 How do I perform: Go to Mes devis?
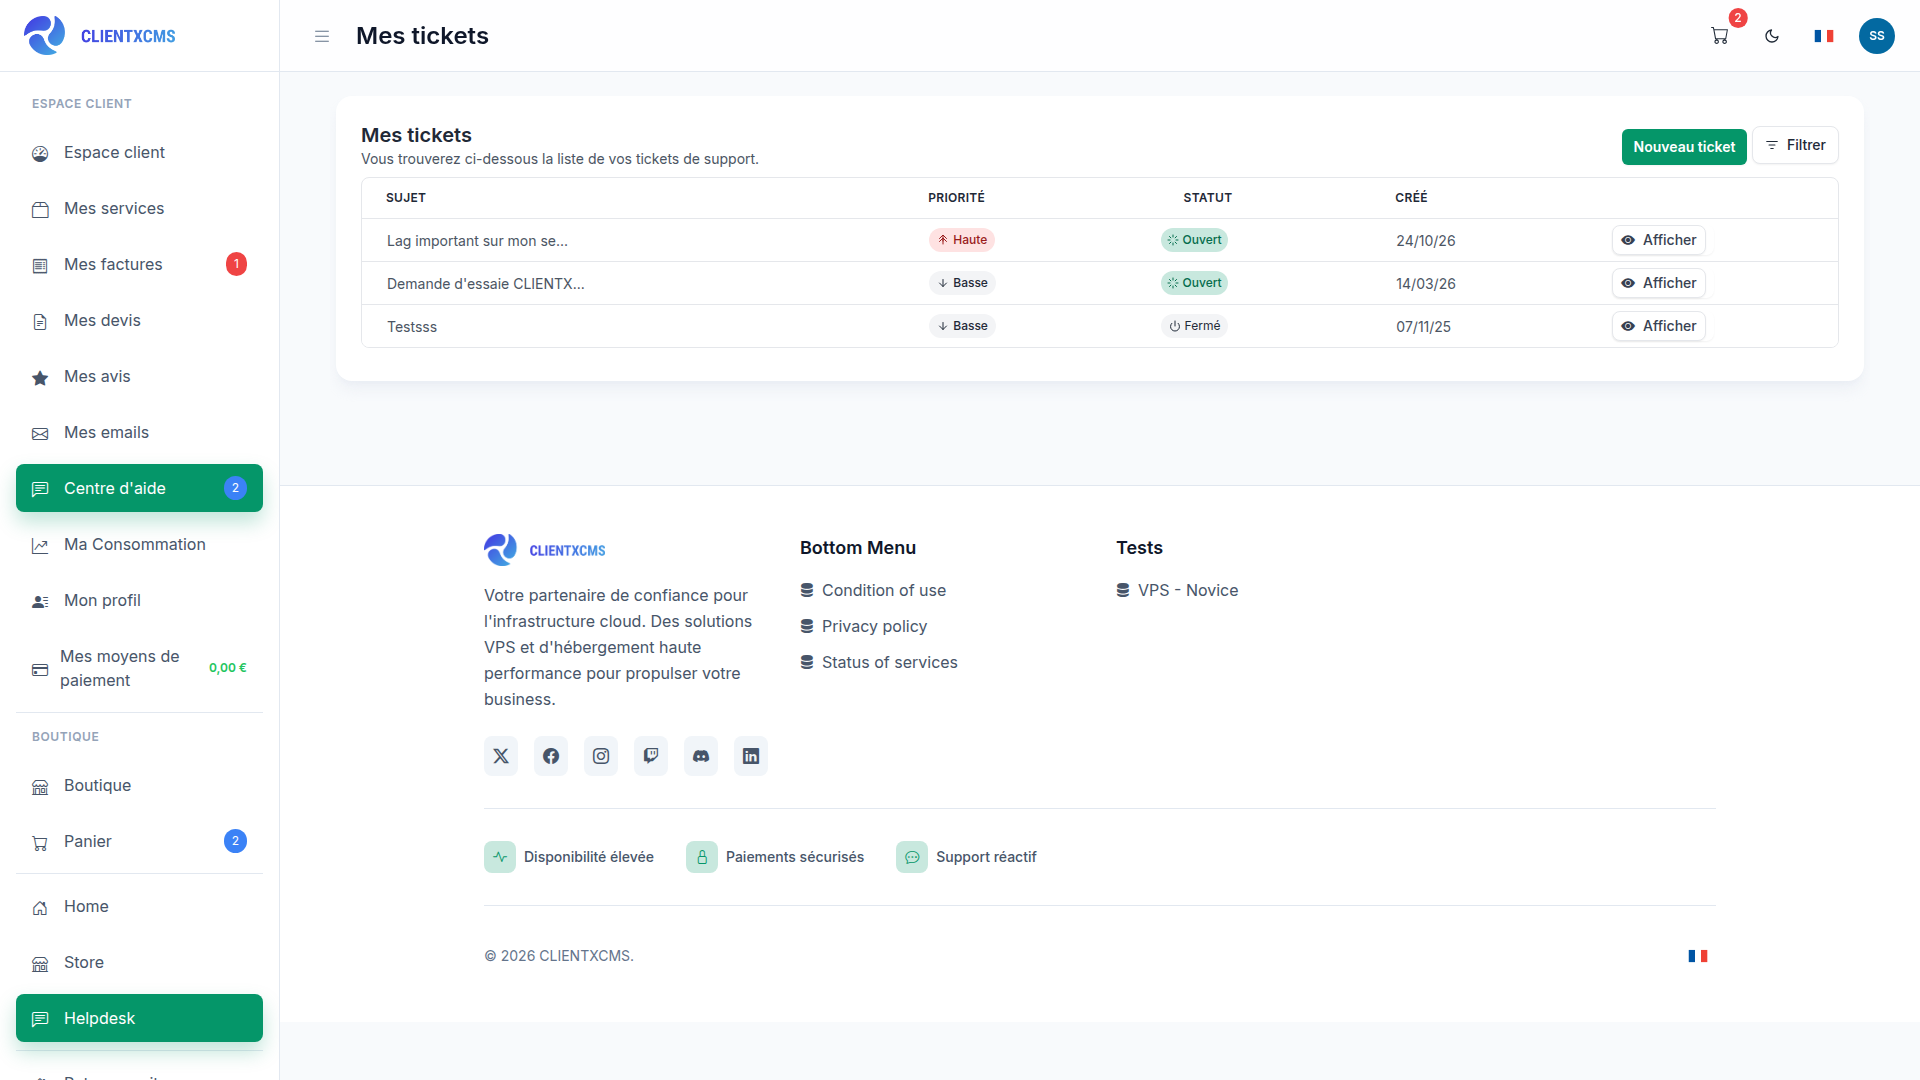(139, 321)
